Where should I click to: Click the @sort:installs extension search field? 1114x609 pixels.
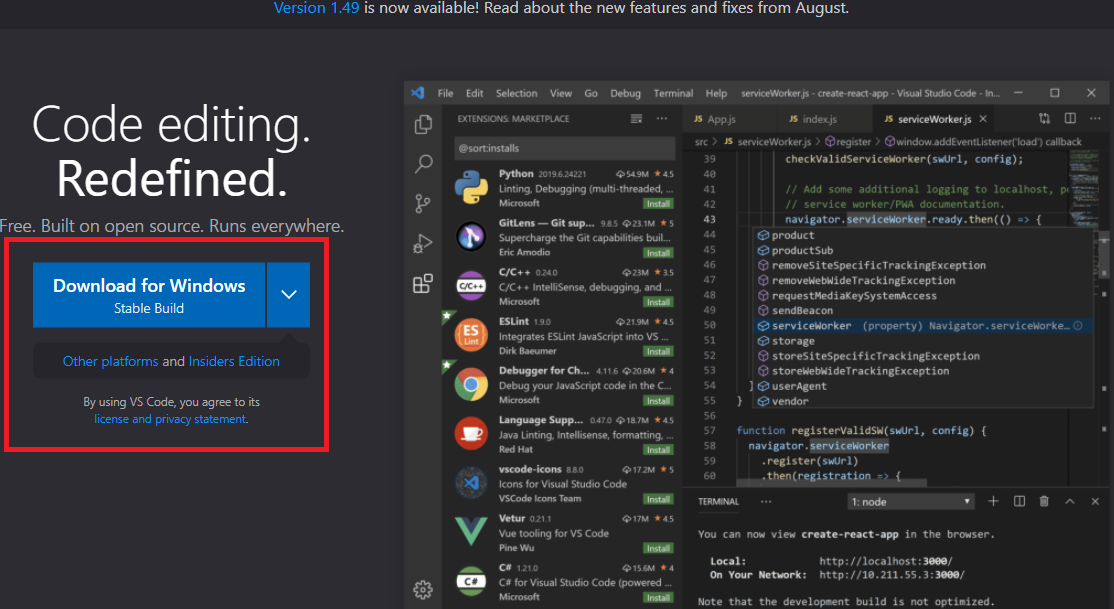[x=565, y=149]
